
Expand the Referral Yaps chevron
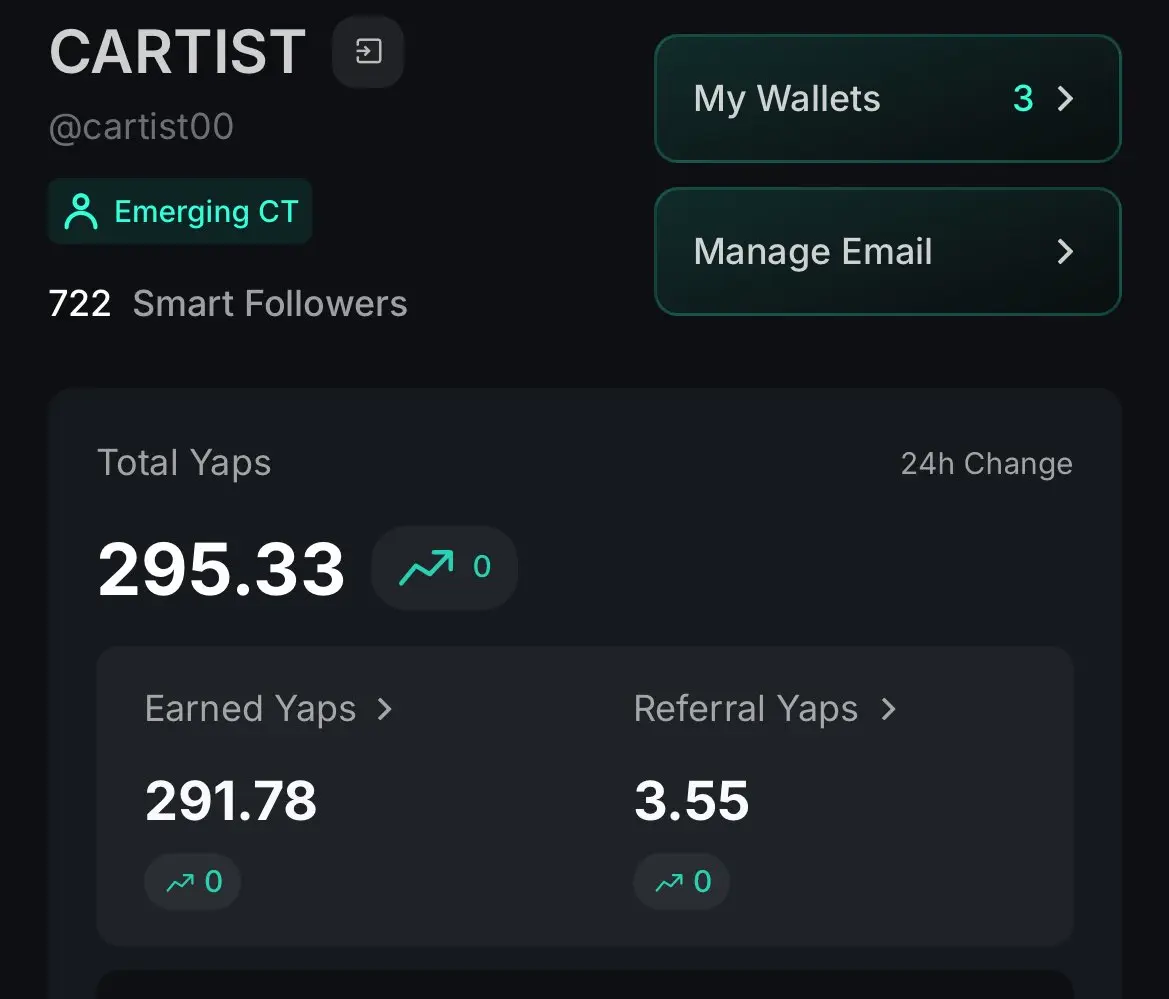(888, 709)
